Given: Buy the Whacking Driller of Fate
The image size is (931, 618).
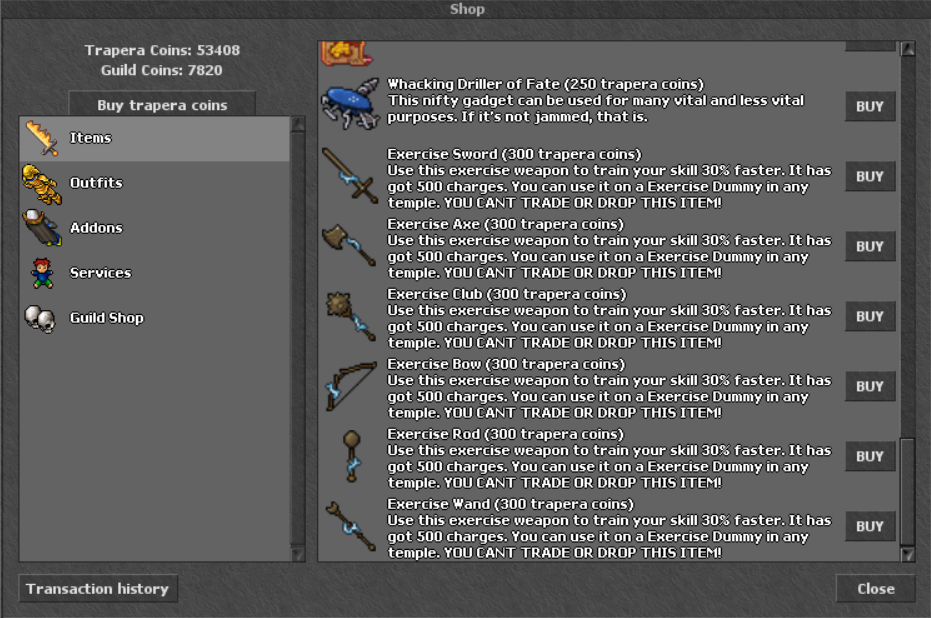Looking at the screenshot, I should point(870,106).
